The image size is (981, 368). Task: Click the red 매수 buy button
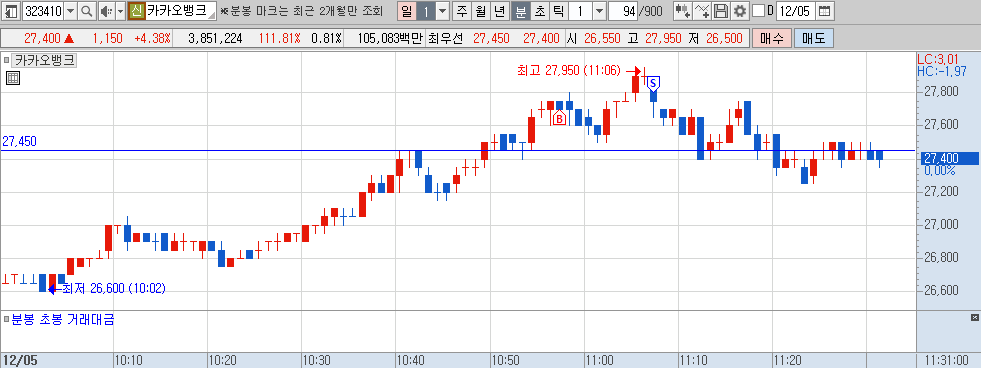click(771, 38)
